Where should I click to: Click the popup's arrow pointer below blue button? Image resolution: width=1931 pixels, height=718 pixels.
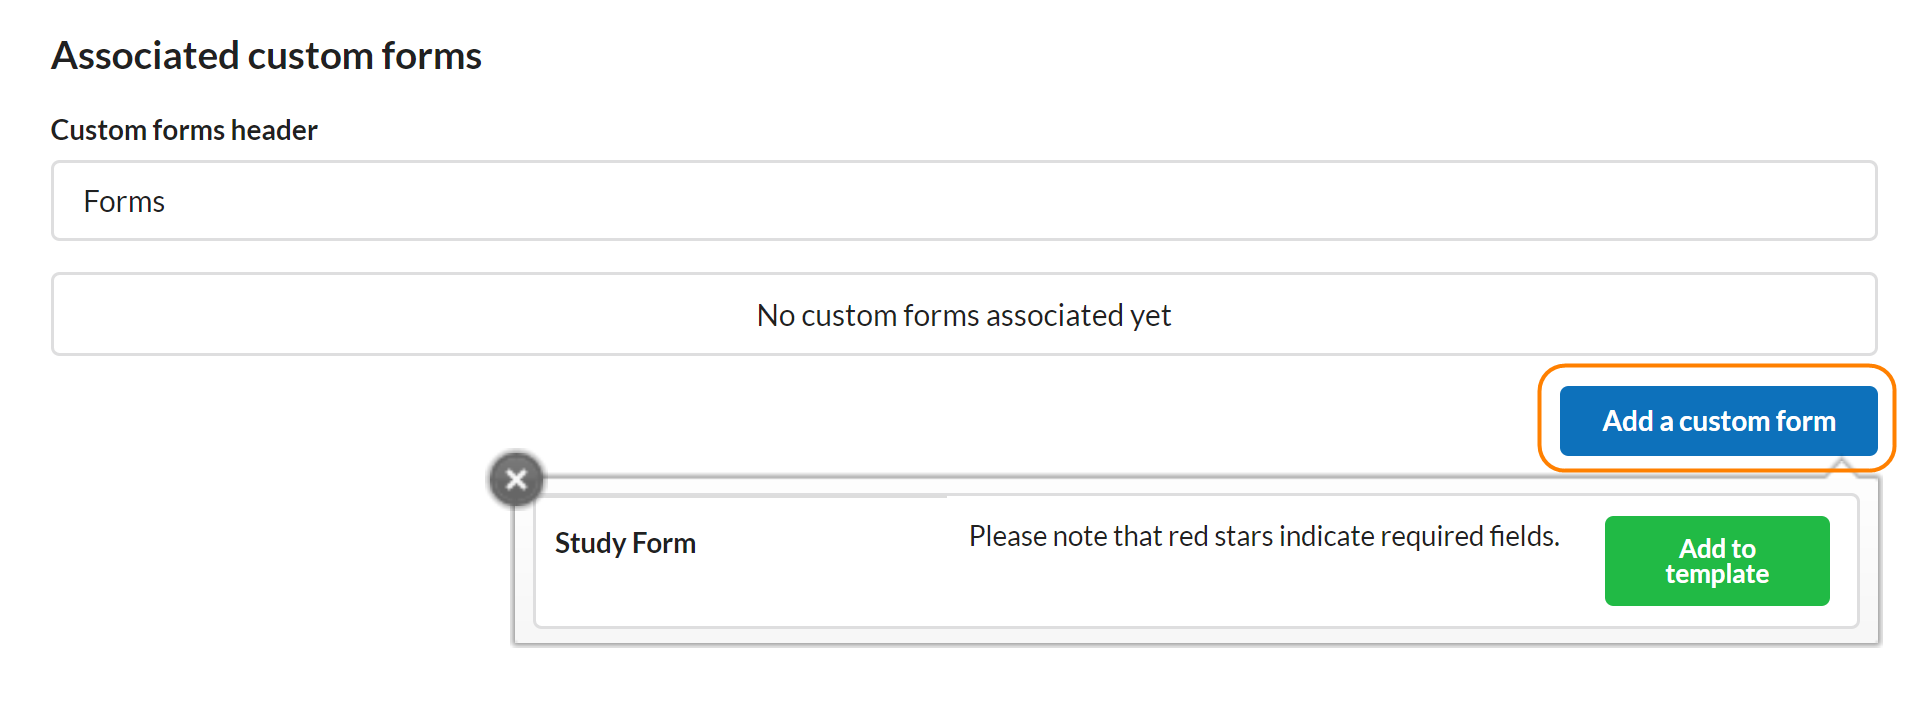point(1841,467)
